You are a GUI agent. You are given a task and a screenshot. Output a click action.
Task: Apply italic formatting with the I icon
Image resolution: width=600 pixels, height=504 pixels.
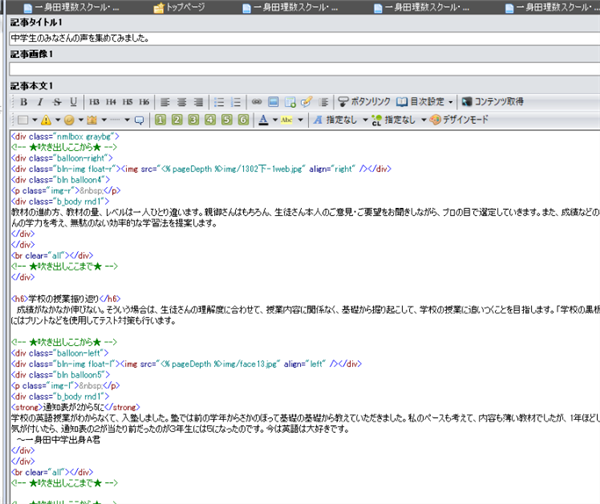click(40, 102)
